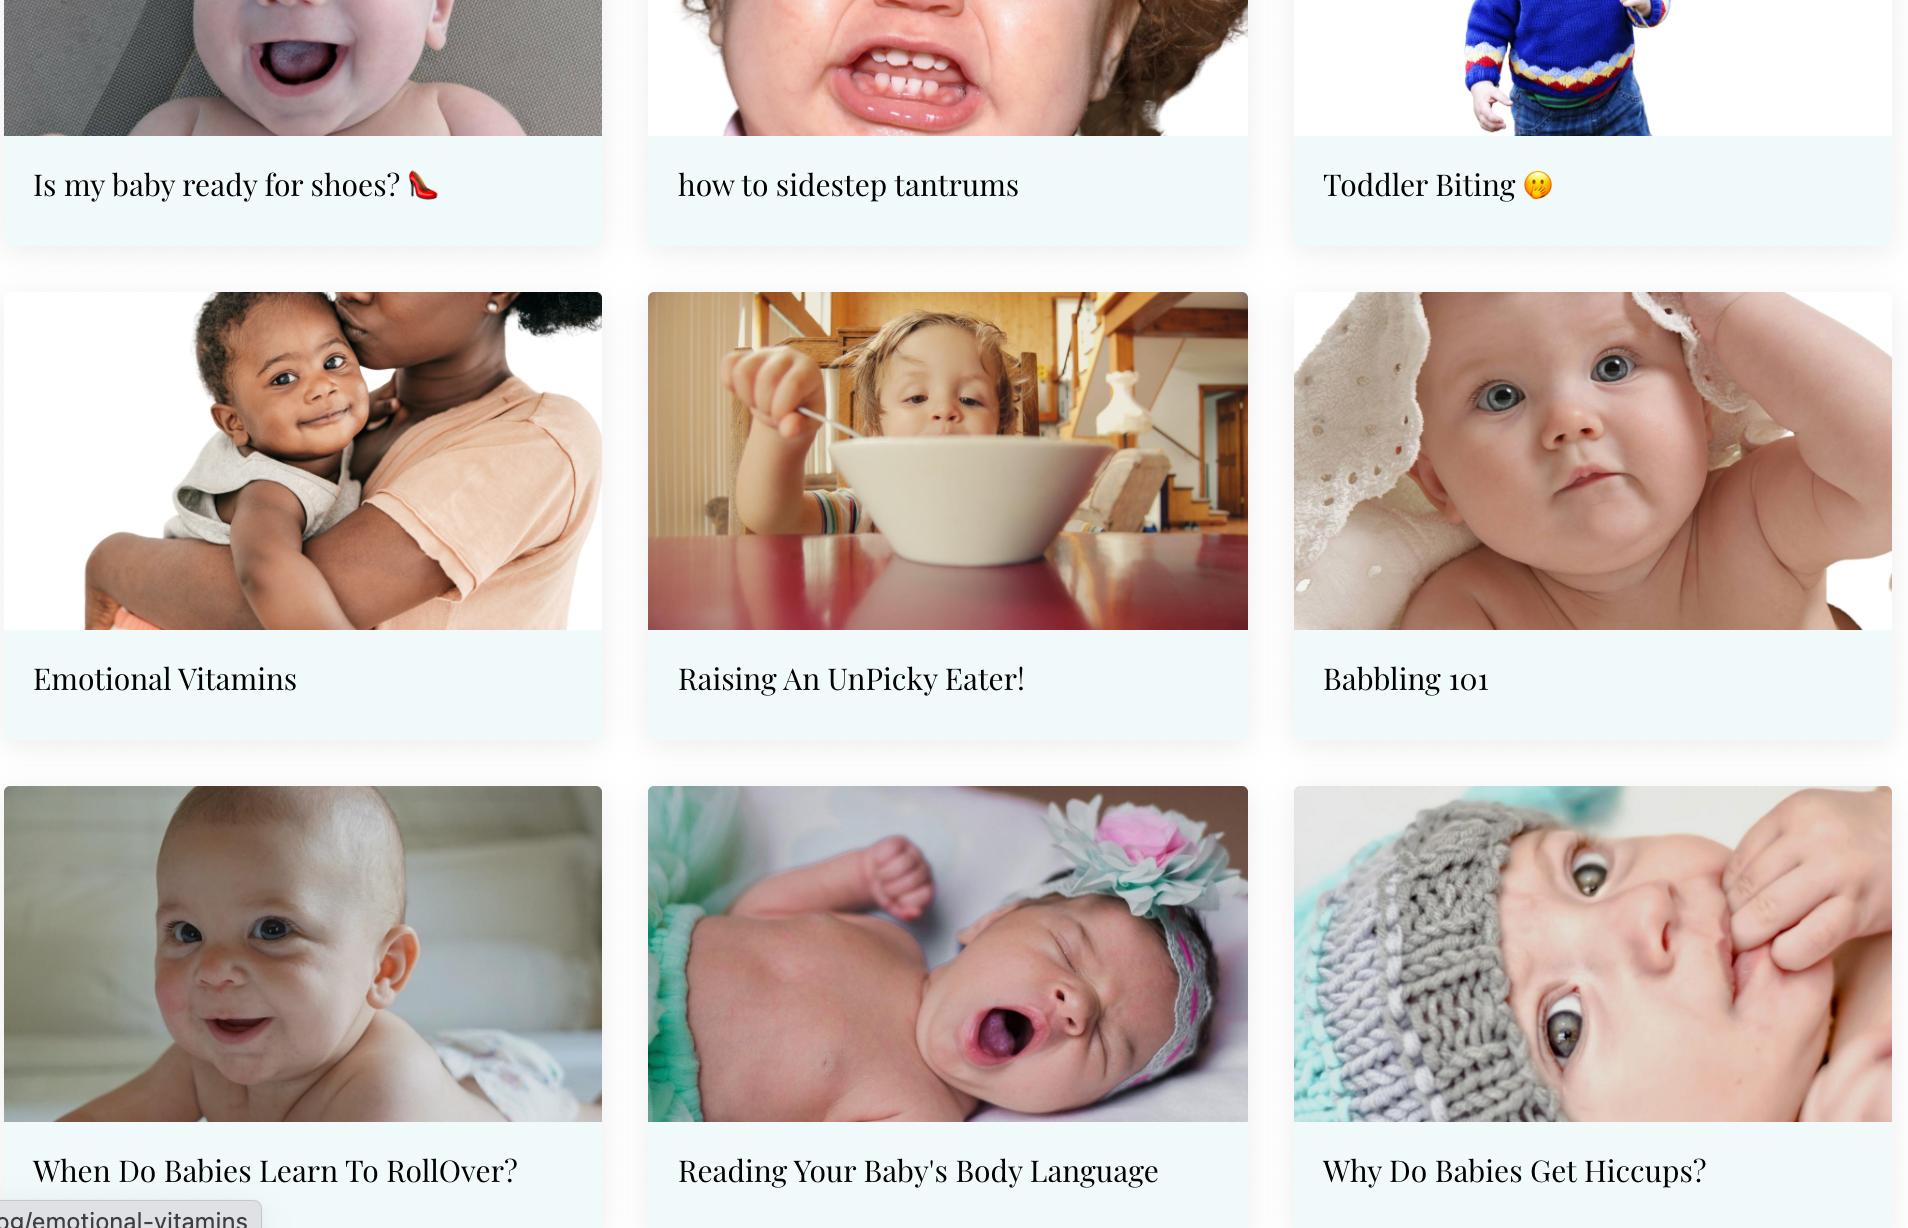Select the mother kissing baby photo
1908x1228 pixels.
303,461
